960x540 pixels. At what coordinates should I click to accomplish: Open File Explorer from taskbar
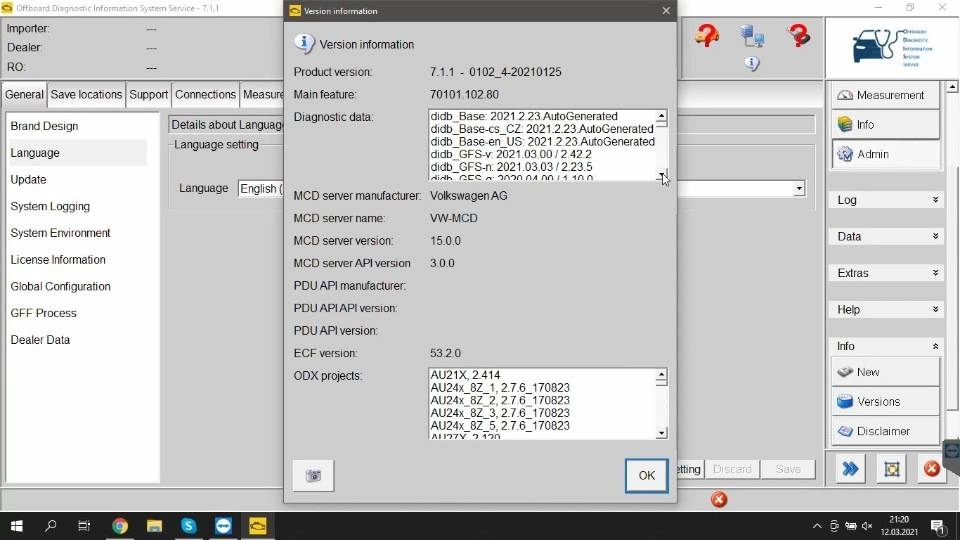[x=154, y=526]
